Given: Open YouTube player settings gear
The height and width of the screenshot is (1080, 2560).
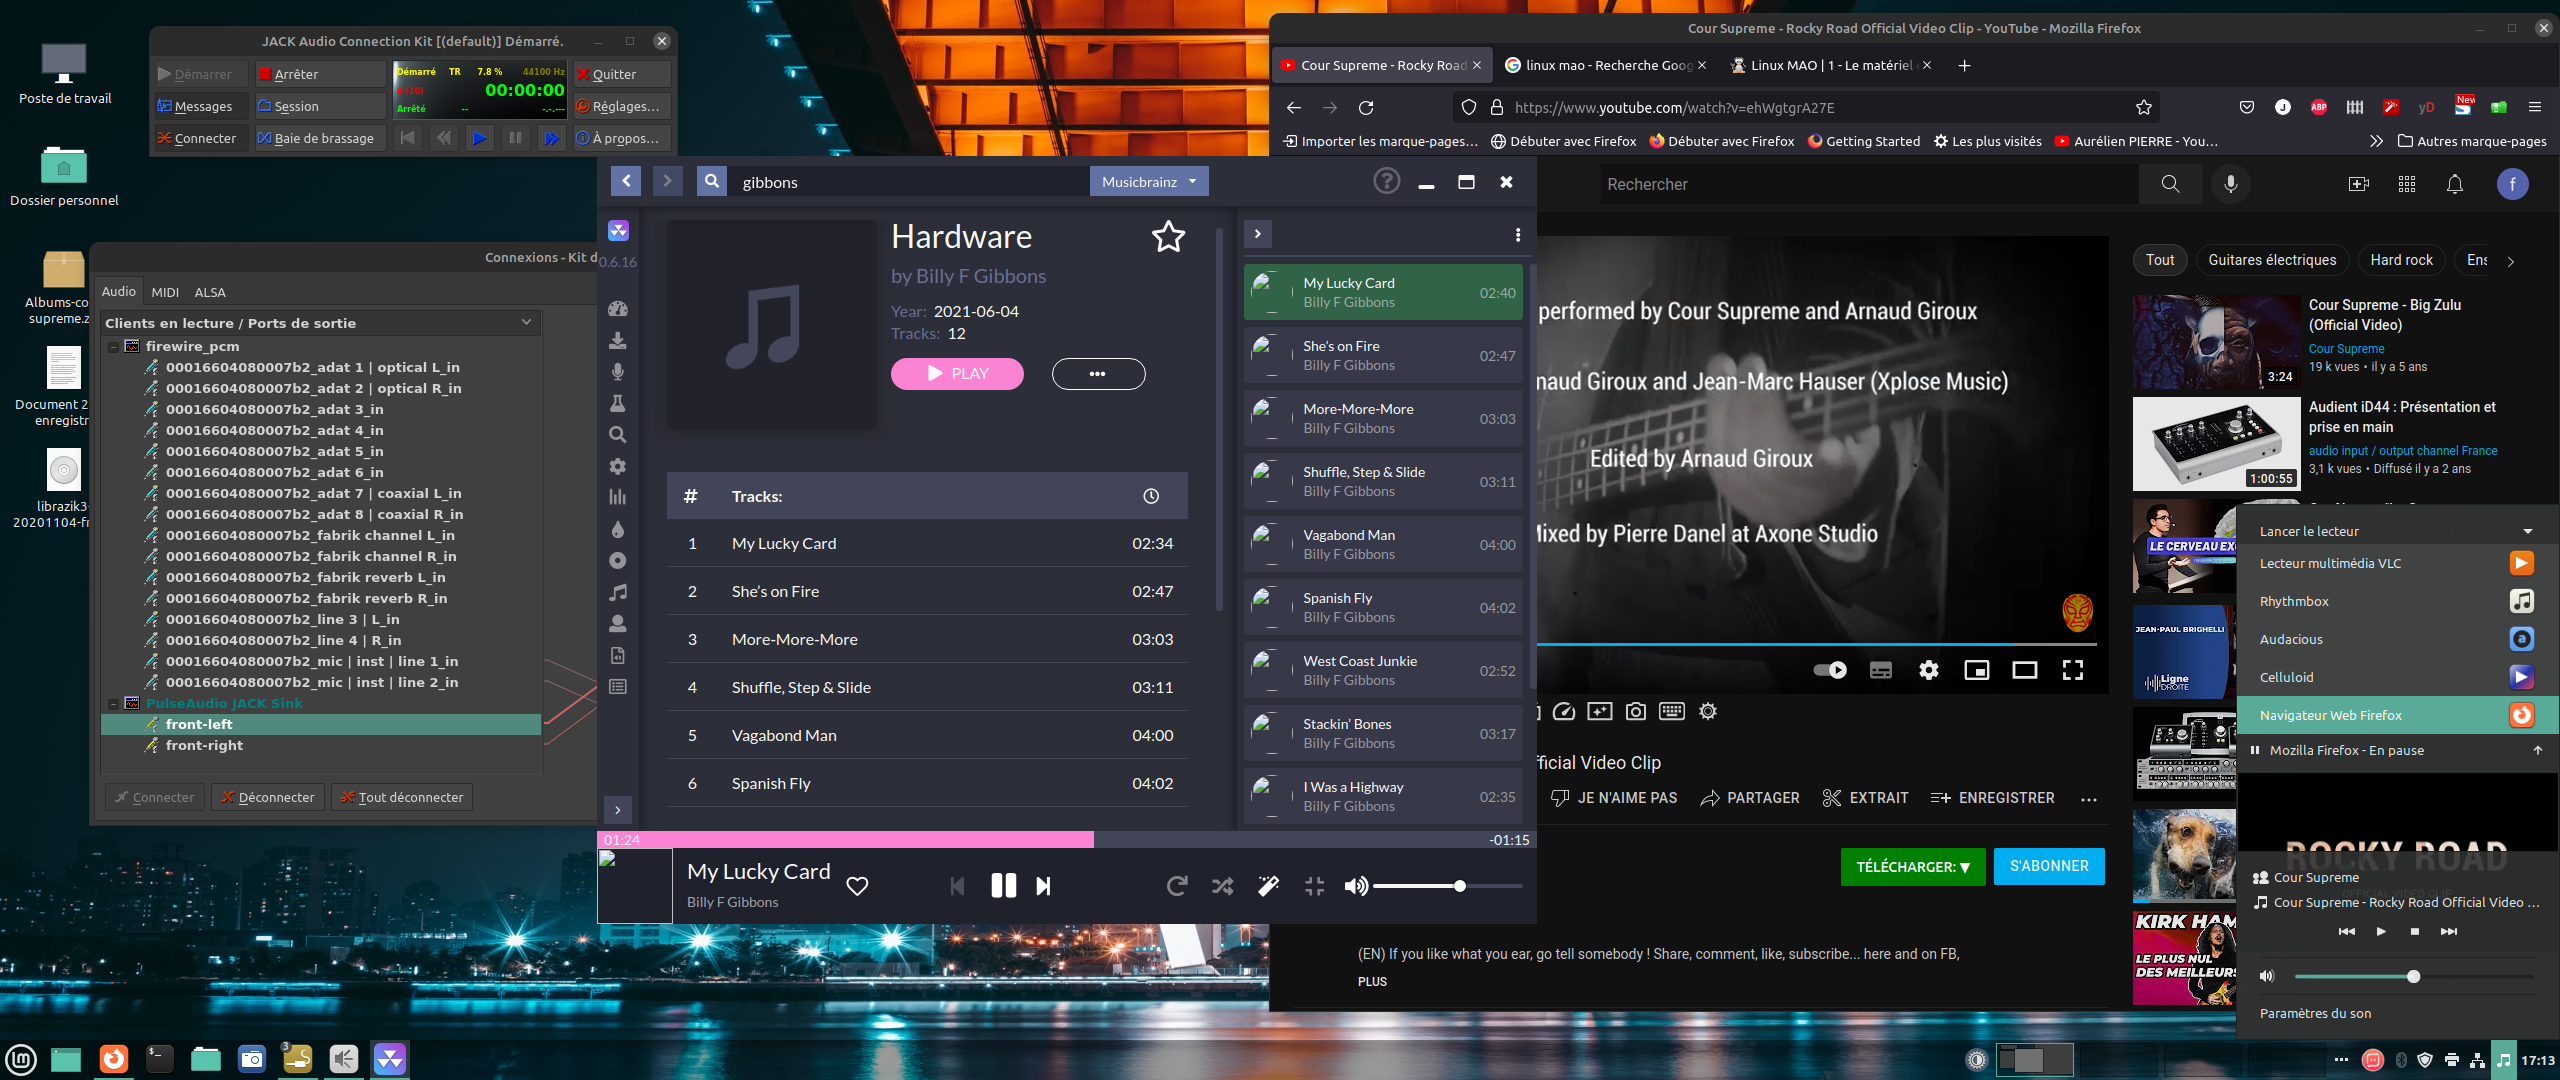Looking at the screenshot, I should pyautogui.click(x=1928, y=670).
